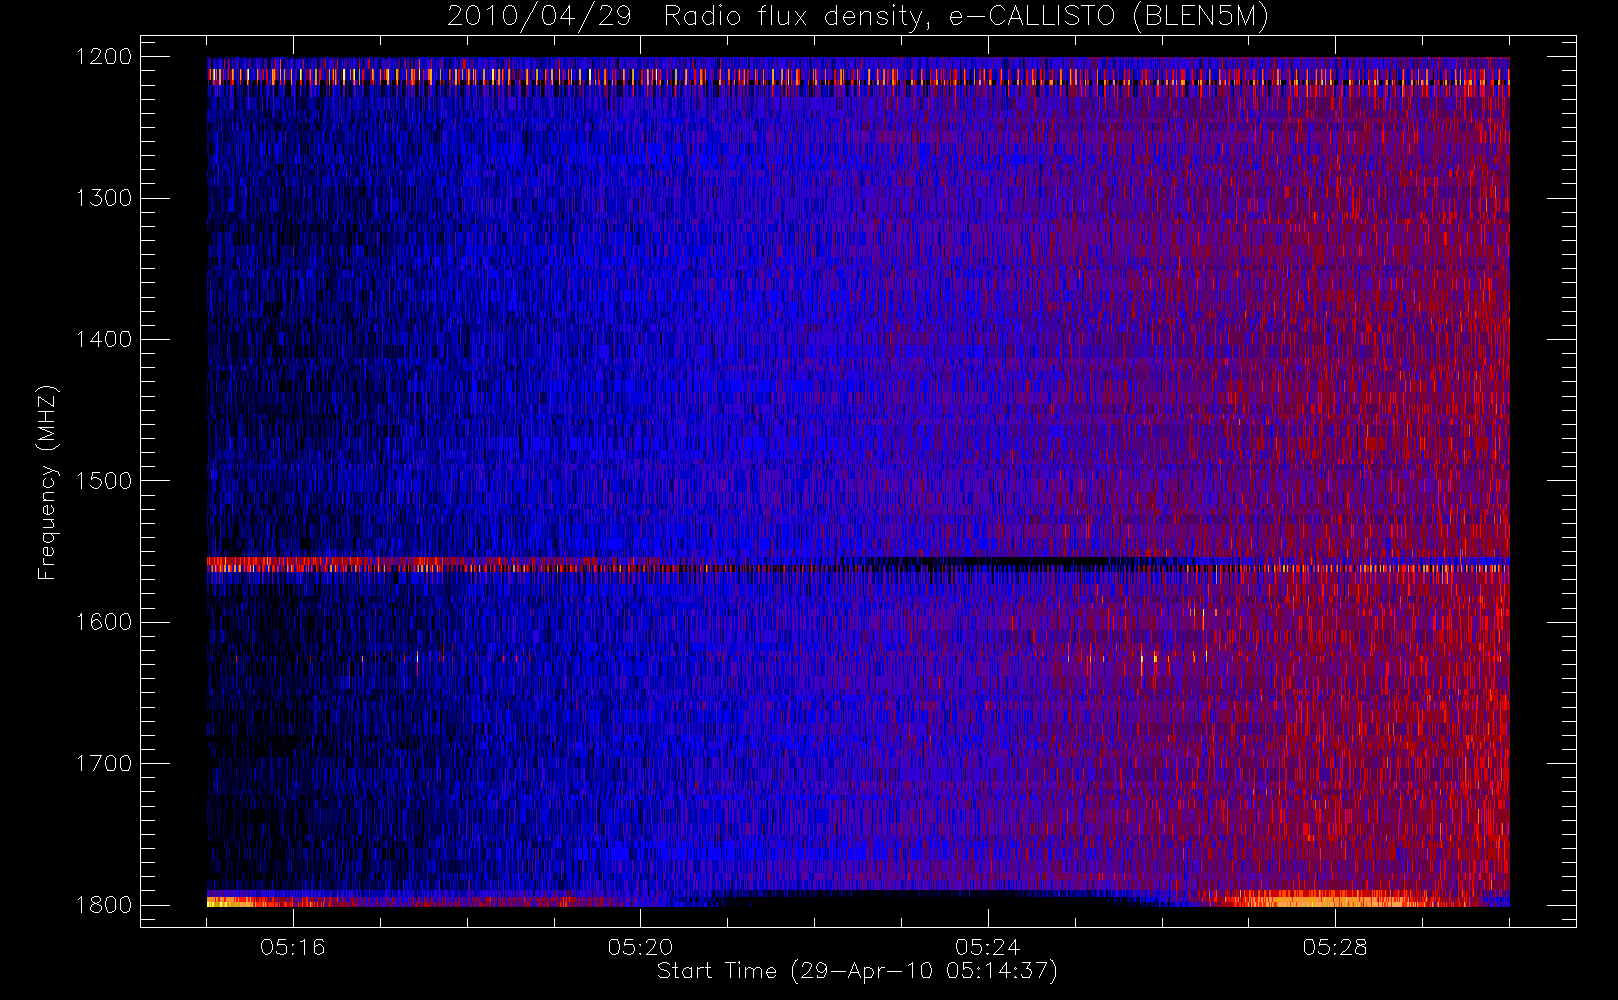Select the 1200 frequency tick label
Screen dimensions: 1618x1000
(x=104, y=57)
